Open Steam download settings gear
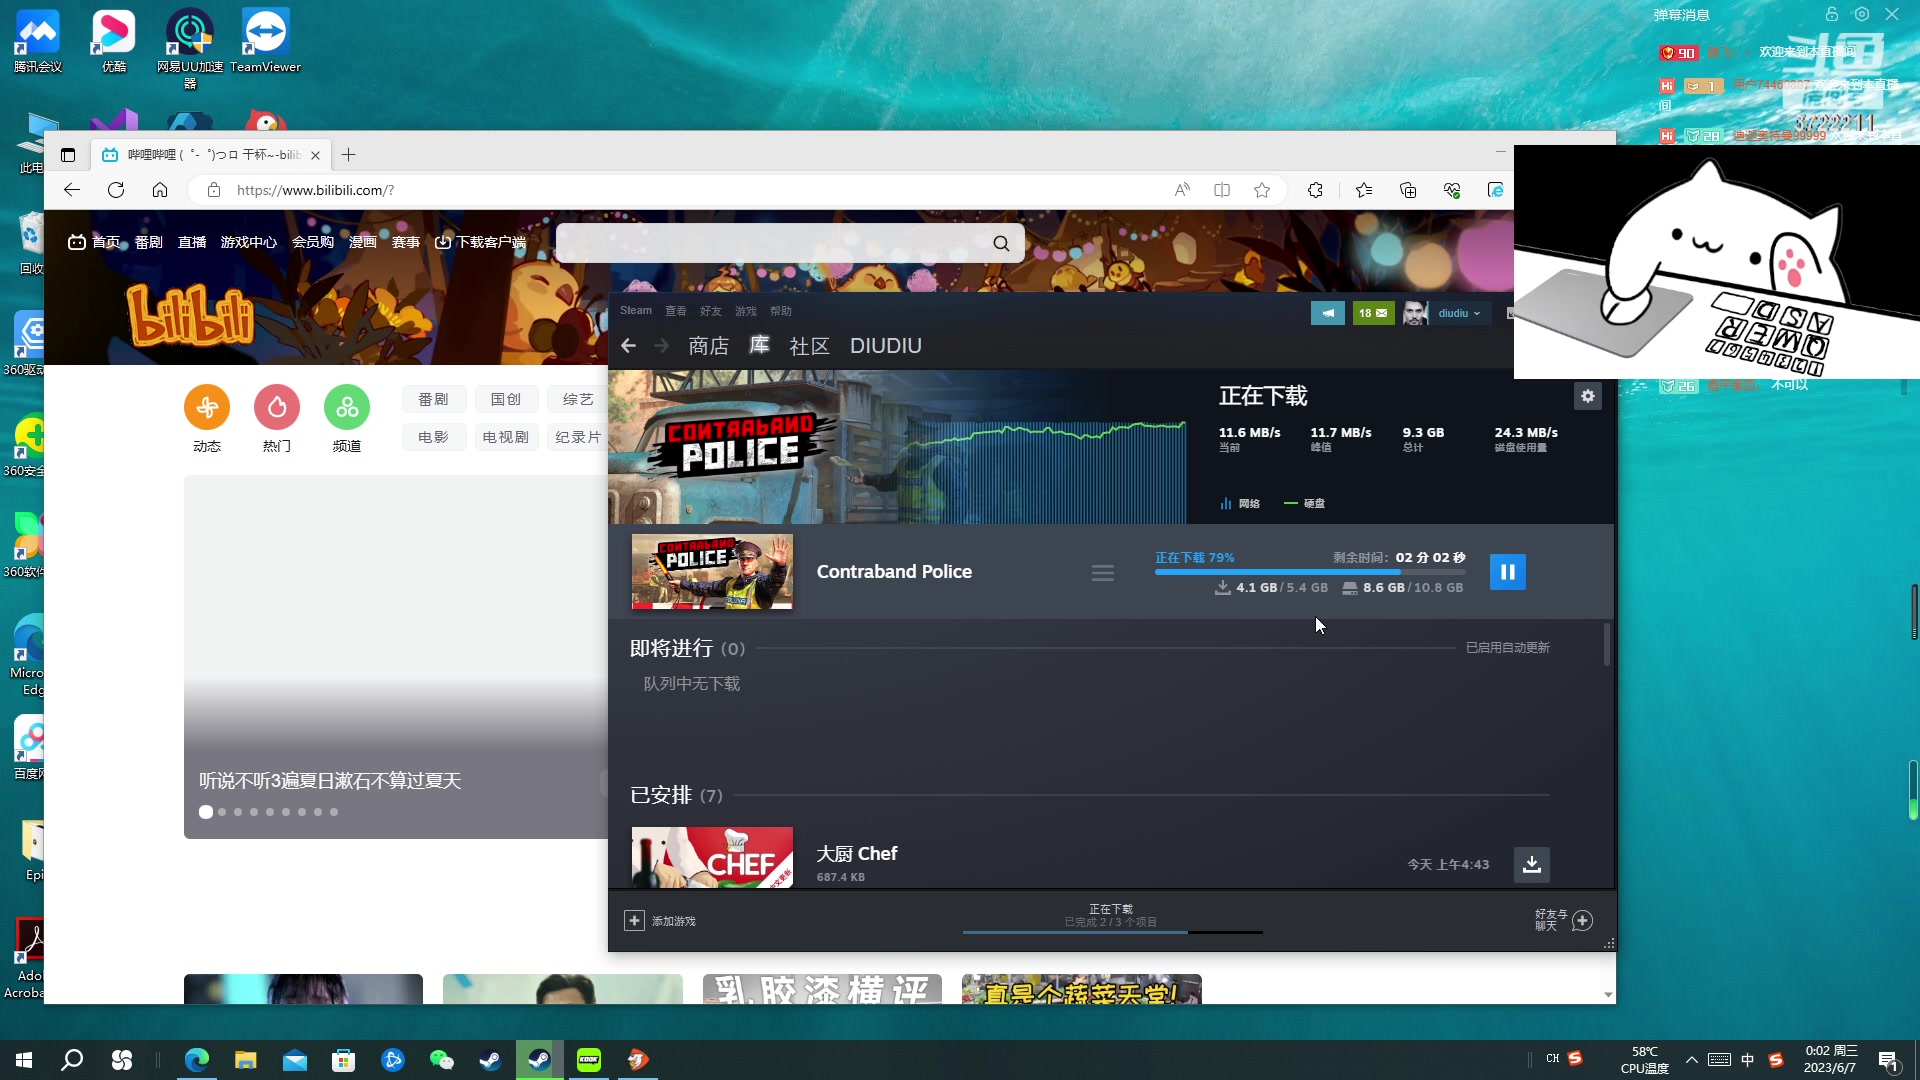Screen dimensions: 1920x1080 [1587, 396]
